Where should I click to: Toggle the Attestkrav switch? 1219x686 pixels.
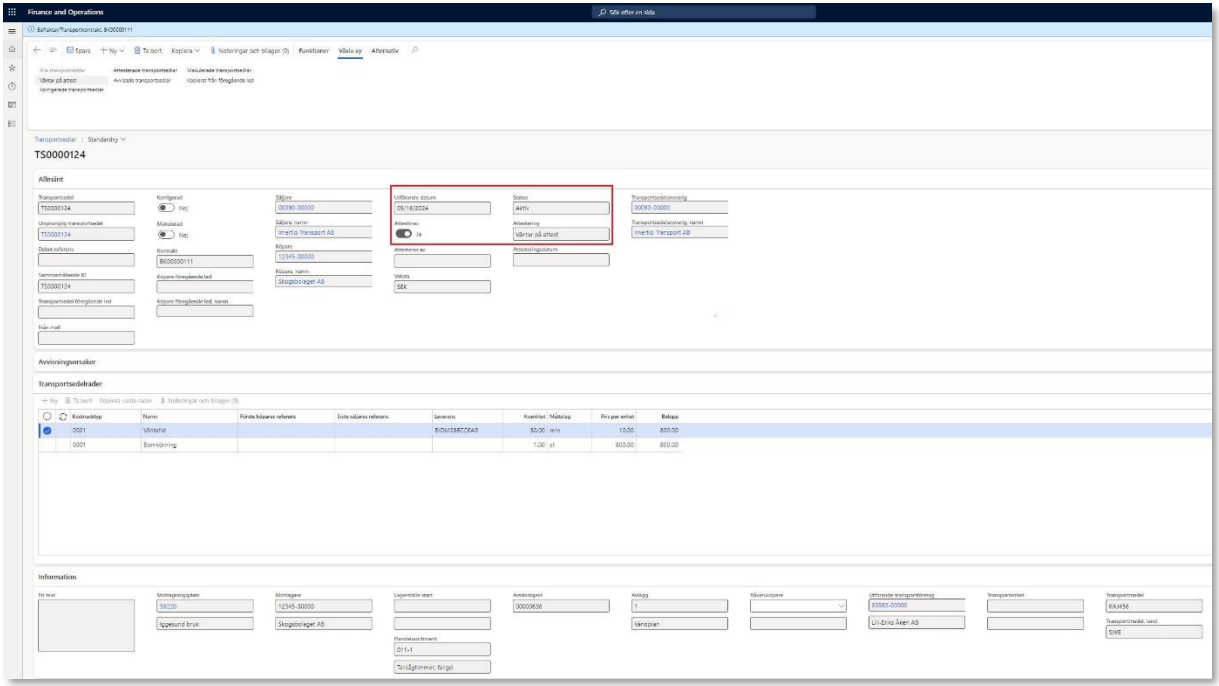(x=405, y=234)
